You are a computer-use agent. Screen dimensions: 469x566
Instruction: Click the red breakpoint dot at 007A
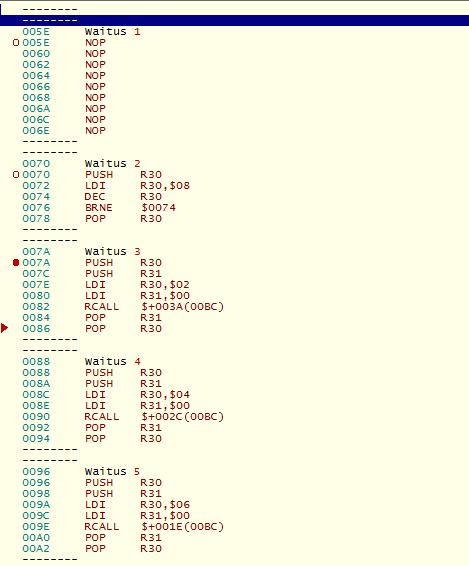point(16,262)
